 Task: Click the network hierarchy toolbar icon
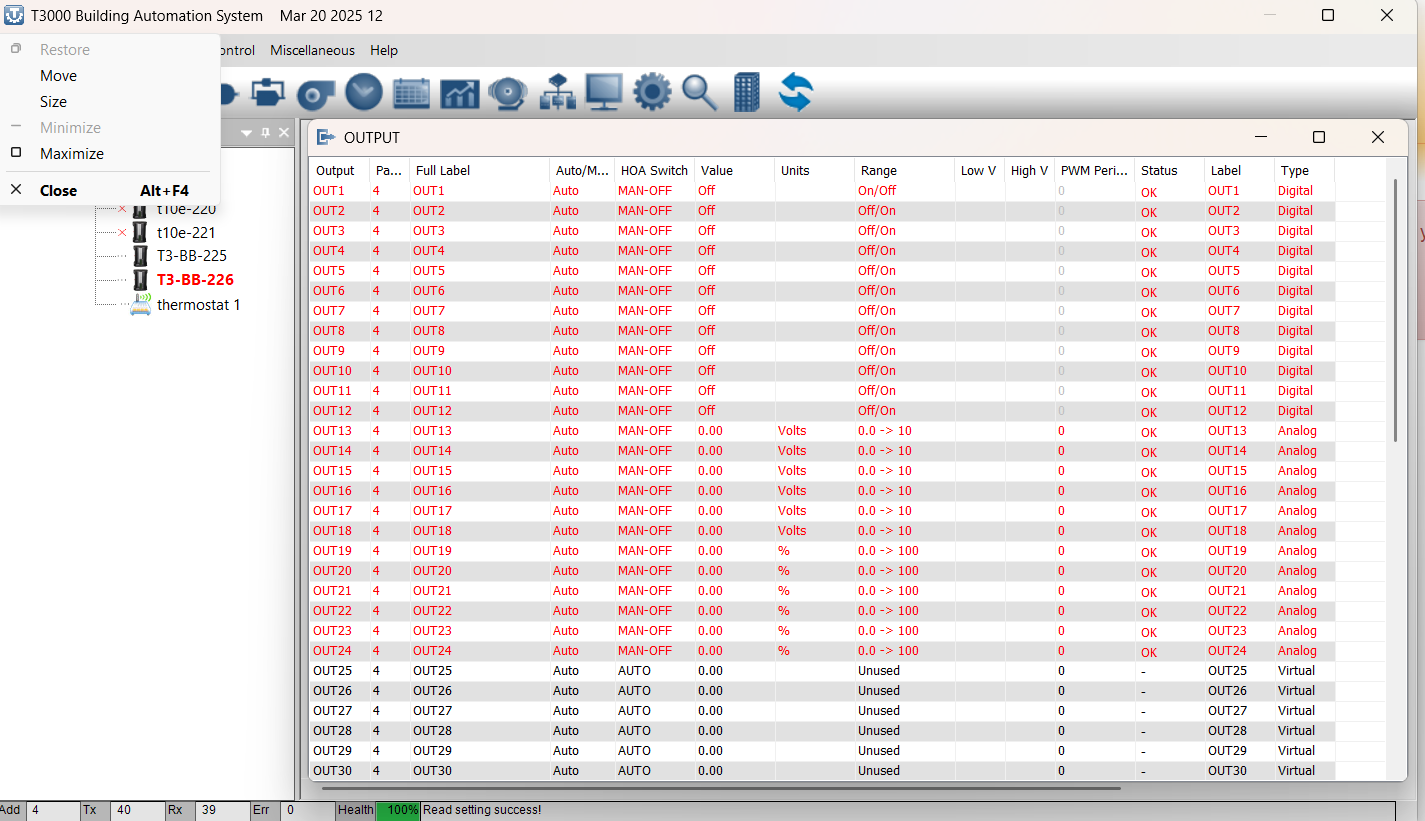click(556, 93)
